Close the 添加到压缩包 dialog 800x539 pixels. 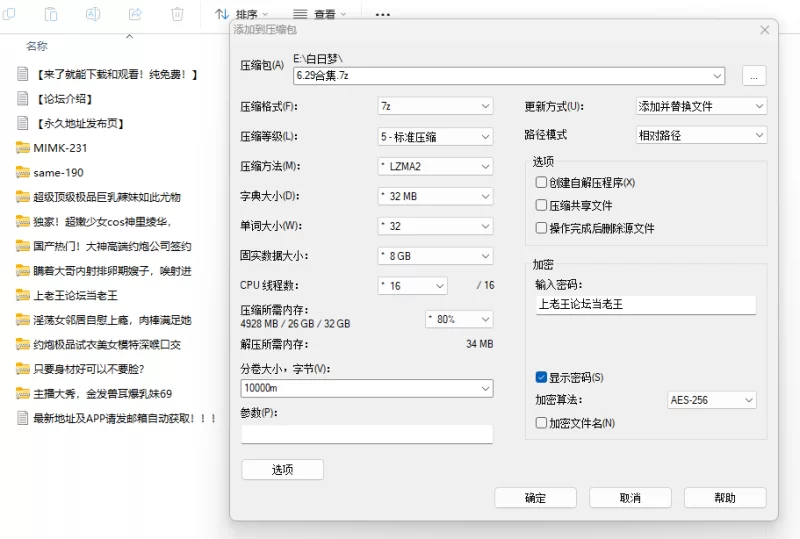click(x=764, y=30)
